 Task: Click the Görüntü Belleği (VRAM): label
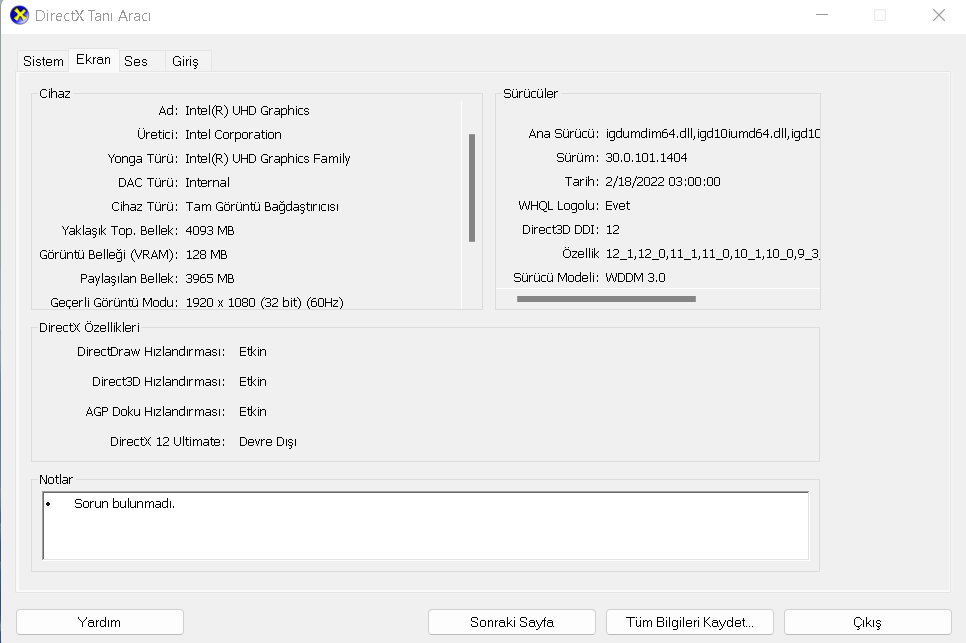108,255
